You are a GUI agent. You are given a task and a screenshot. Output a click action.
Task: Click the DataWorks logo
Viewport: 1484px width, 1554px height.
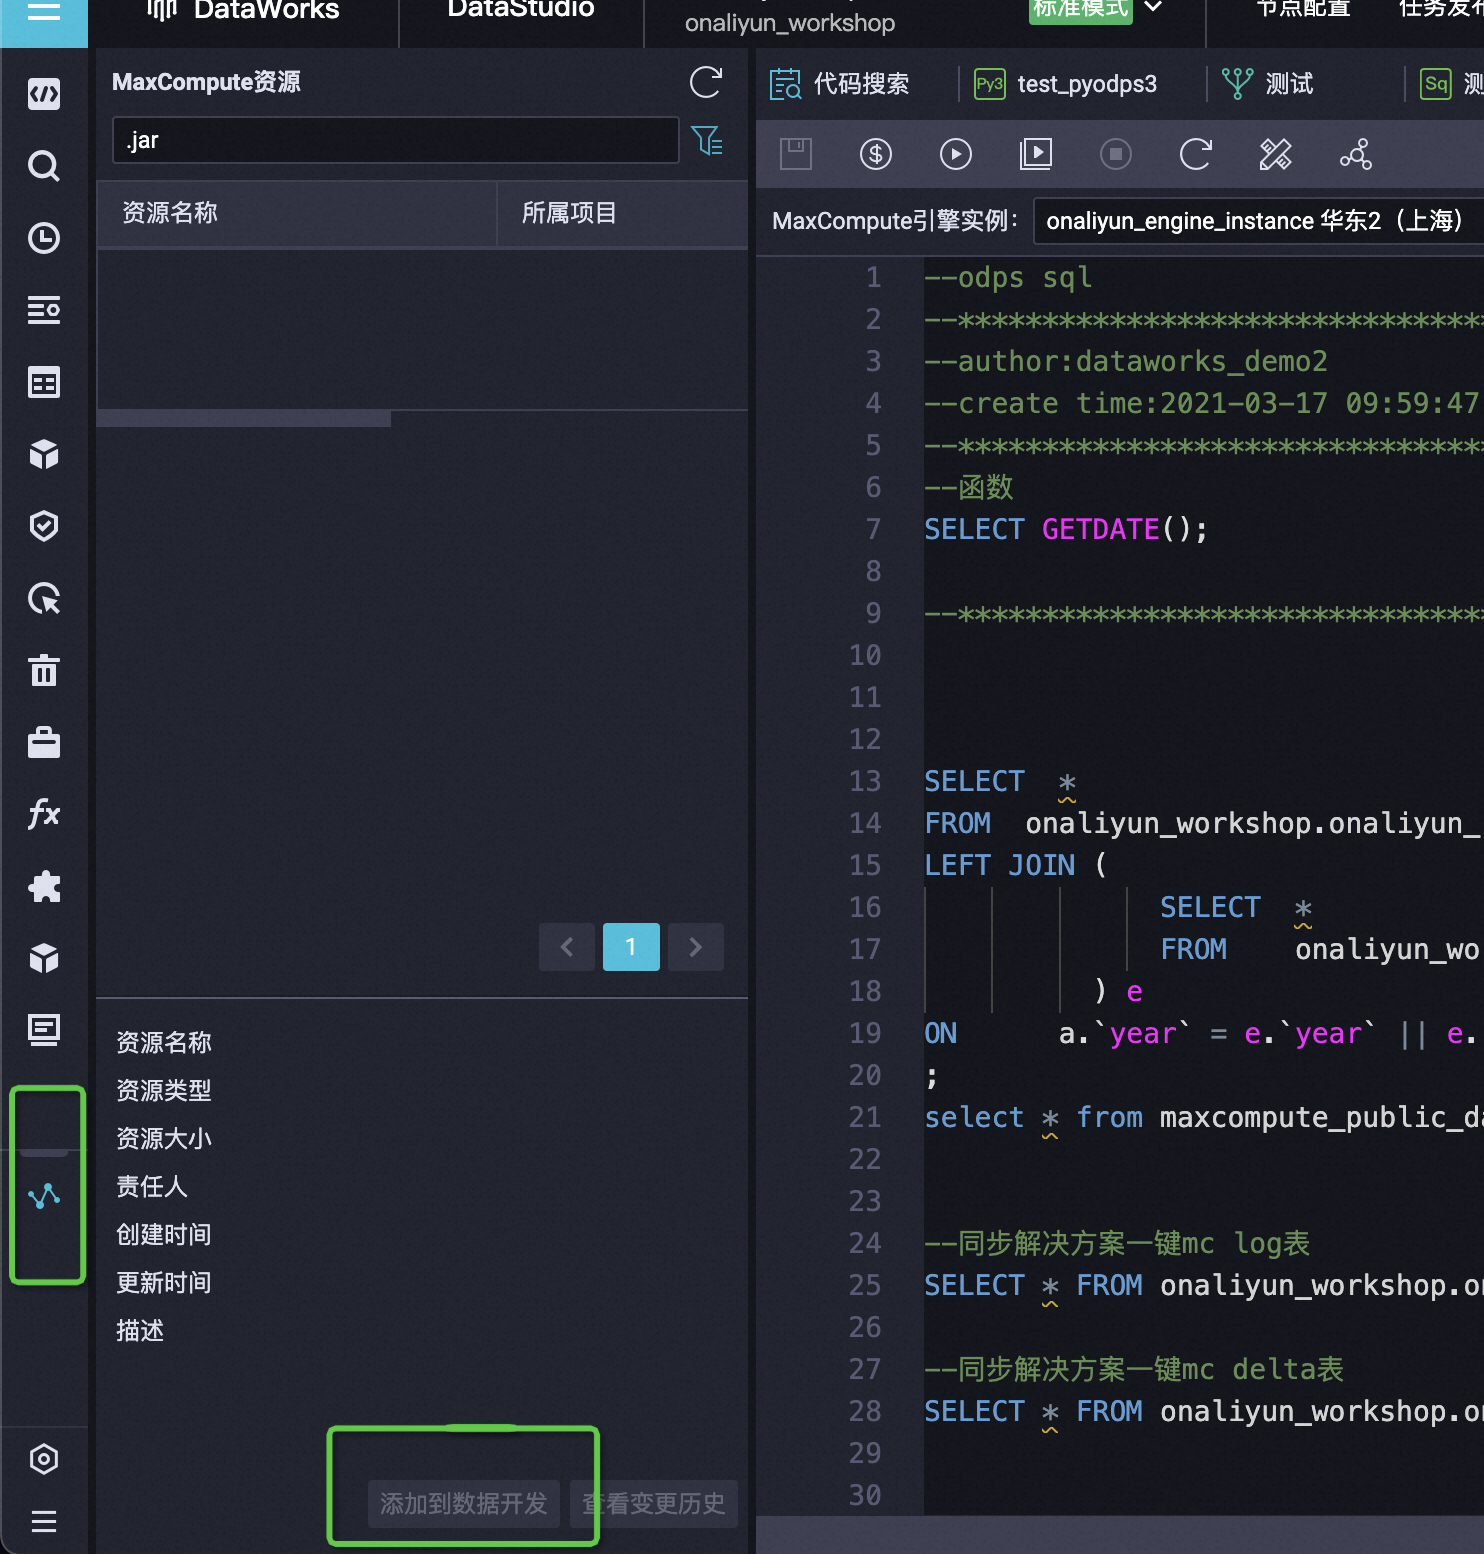[243, 10]
